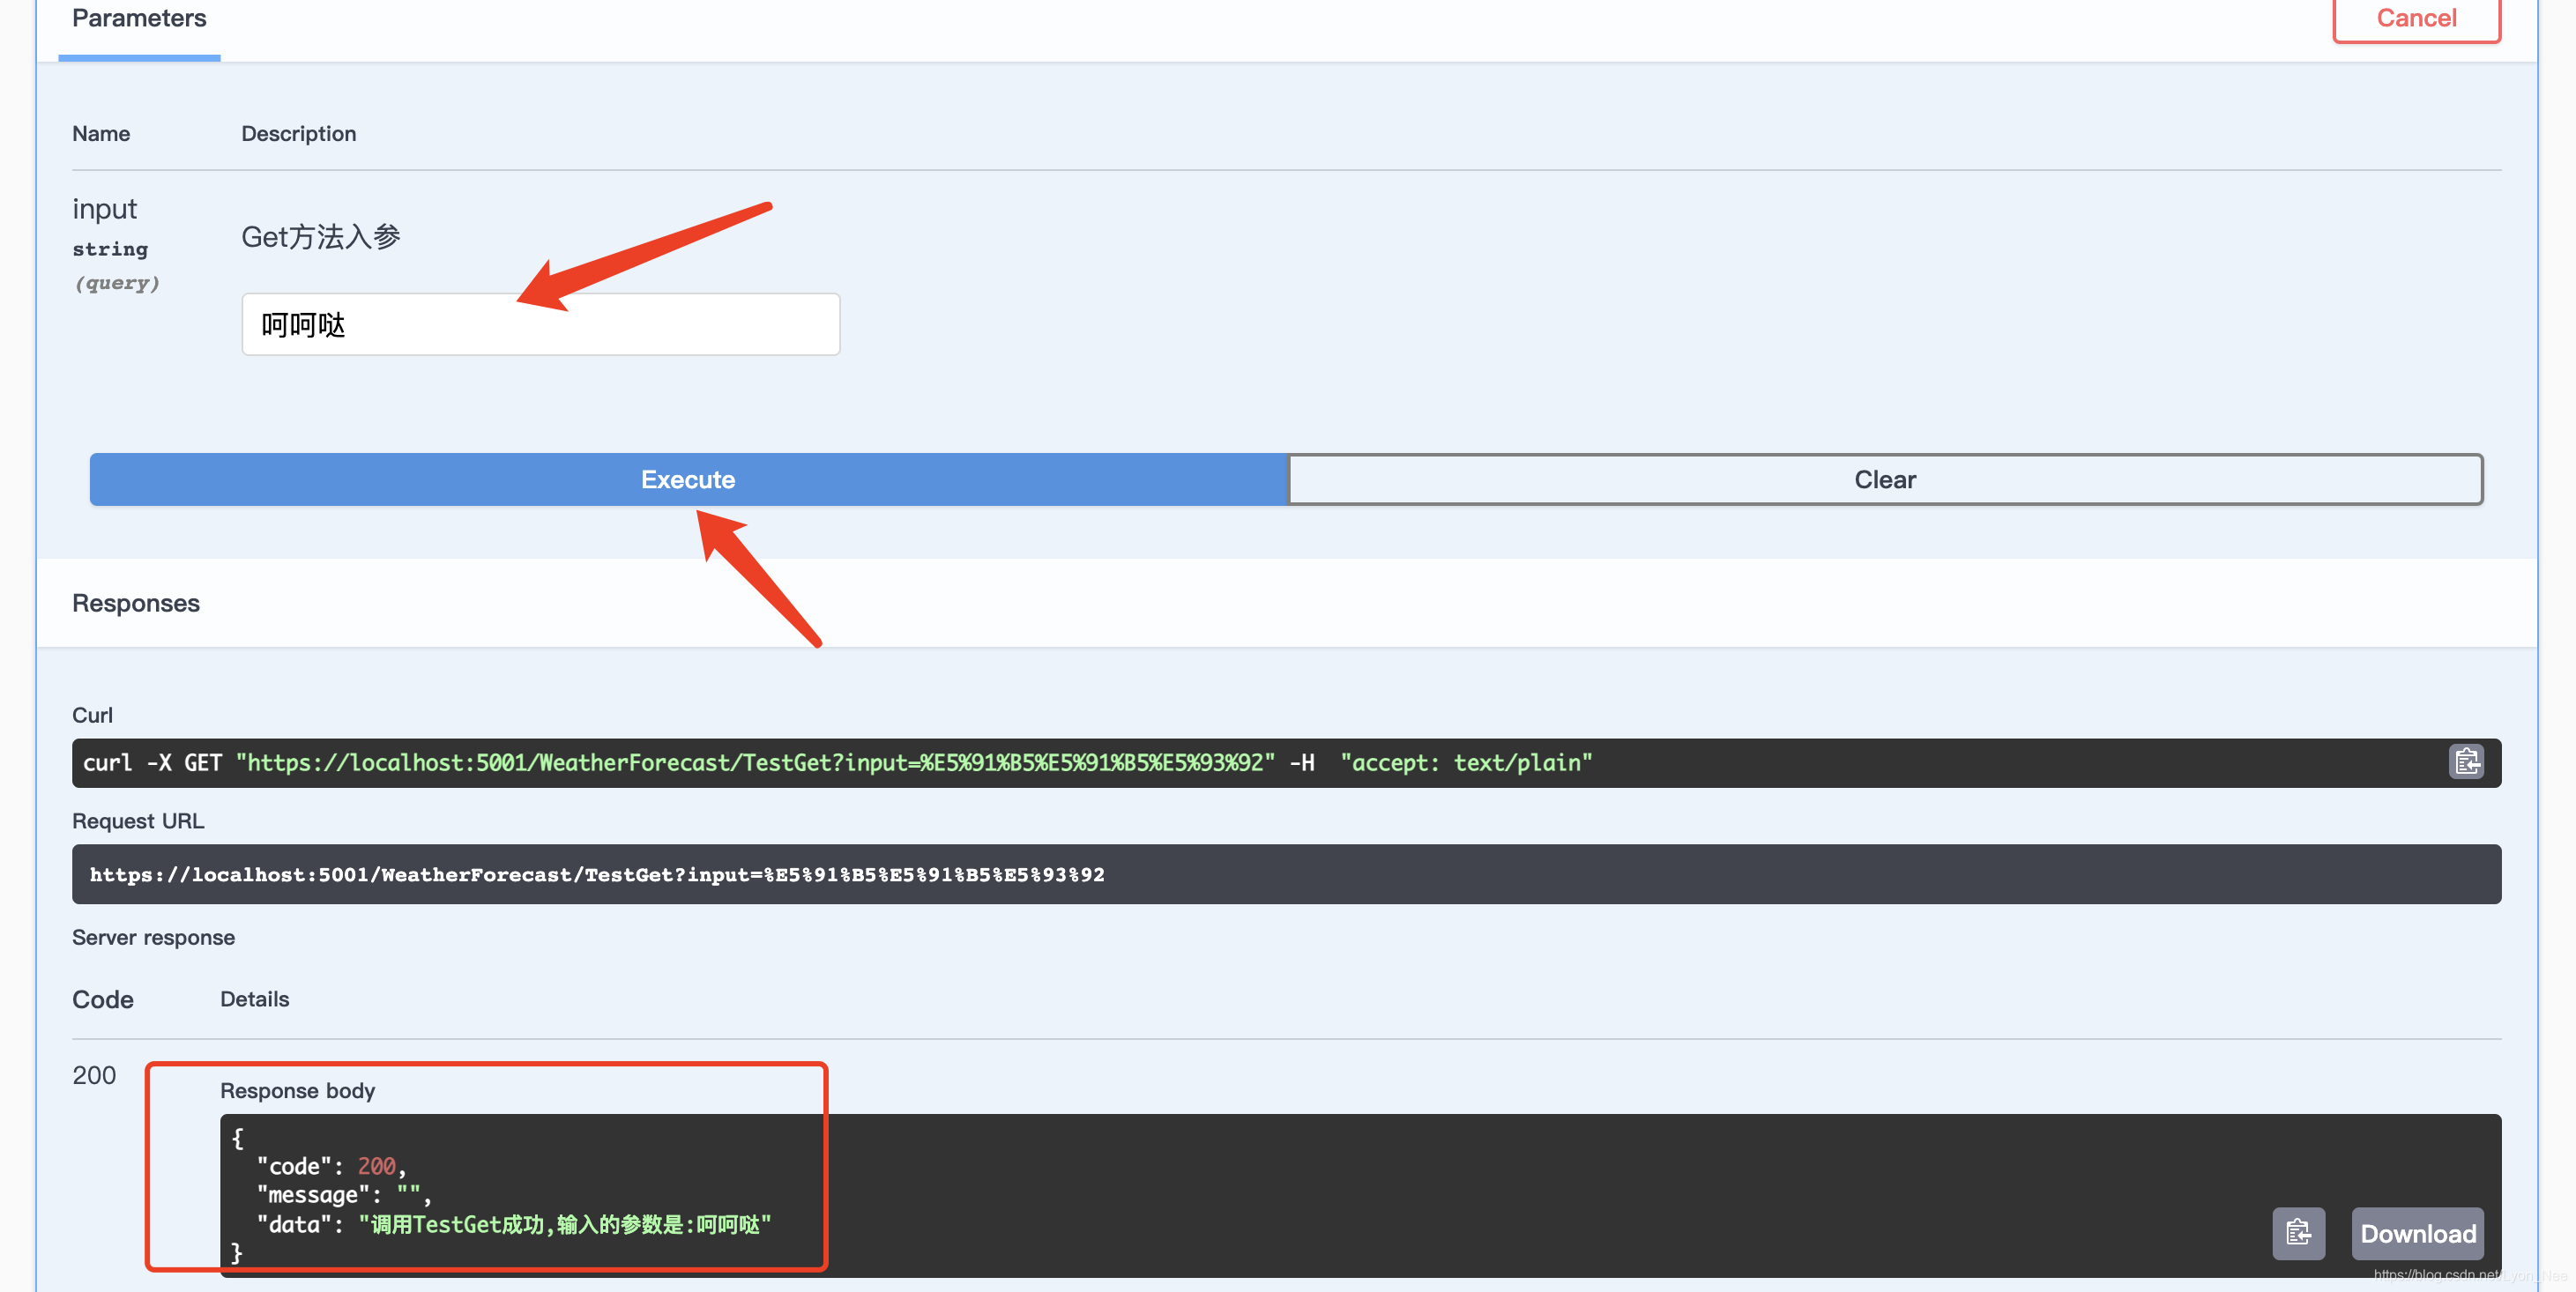2576x1292 pixels.
Task: Click the "Get方法入参" description text
Action: click(321, 237)
